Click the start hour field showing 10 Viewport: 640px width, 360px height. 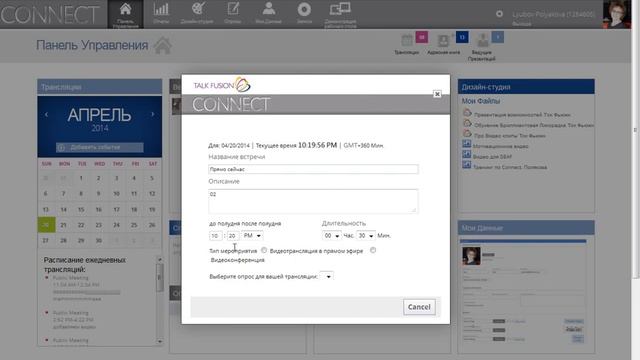click(x=215, y=236)
